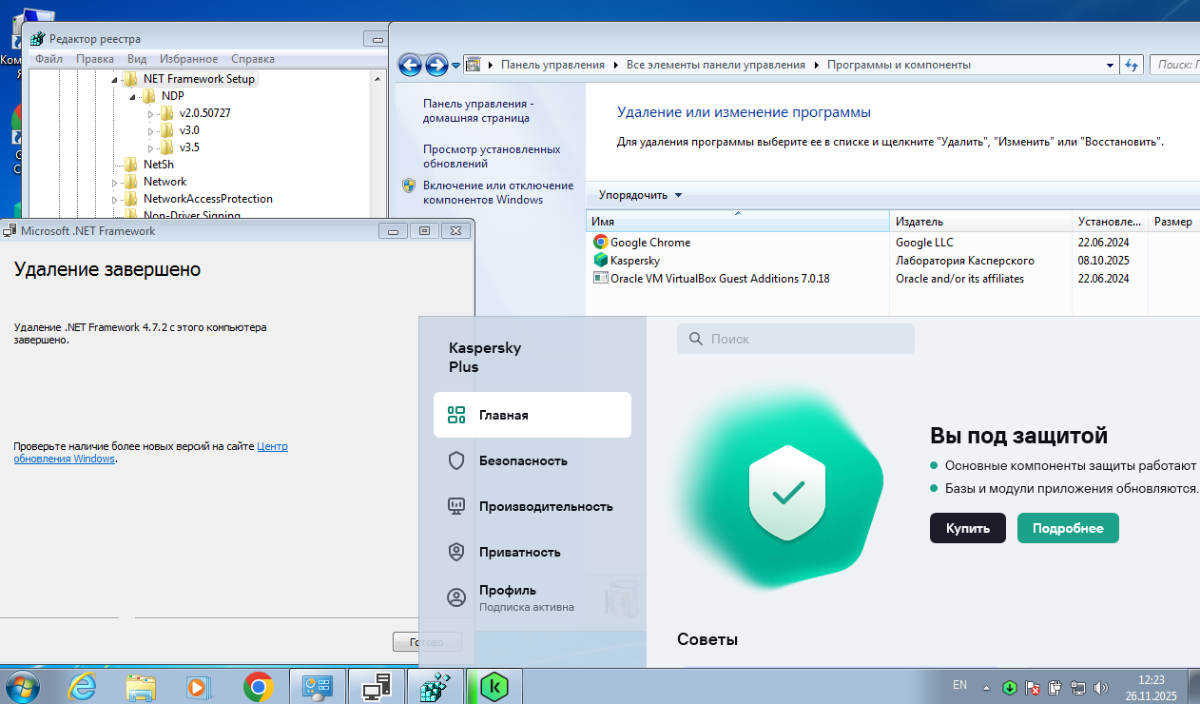Viewport: 1200px width, 704px height.
Task: Switch to Kaspersky taskbar button
Action: (494, 686)
